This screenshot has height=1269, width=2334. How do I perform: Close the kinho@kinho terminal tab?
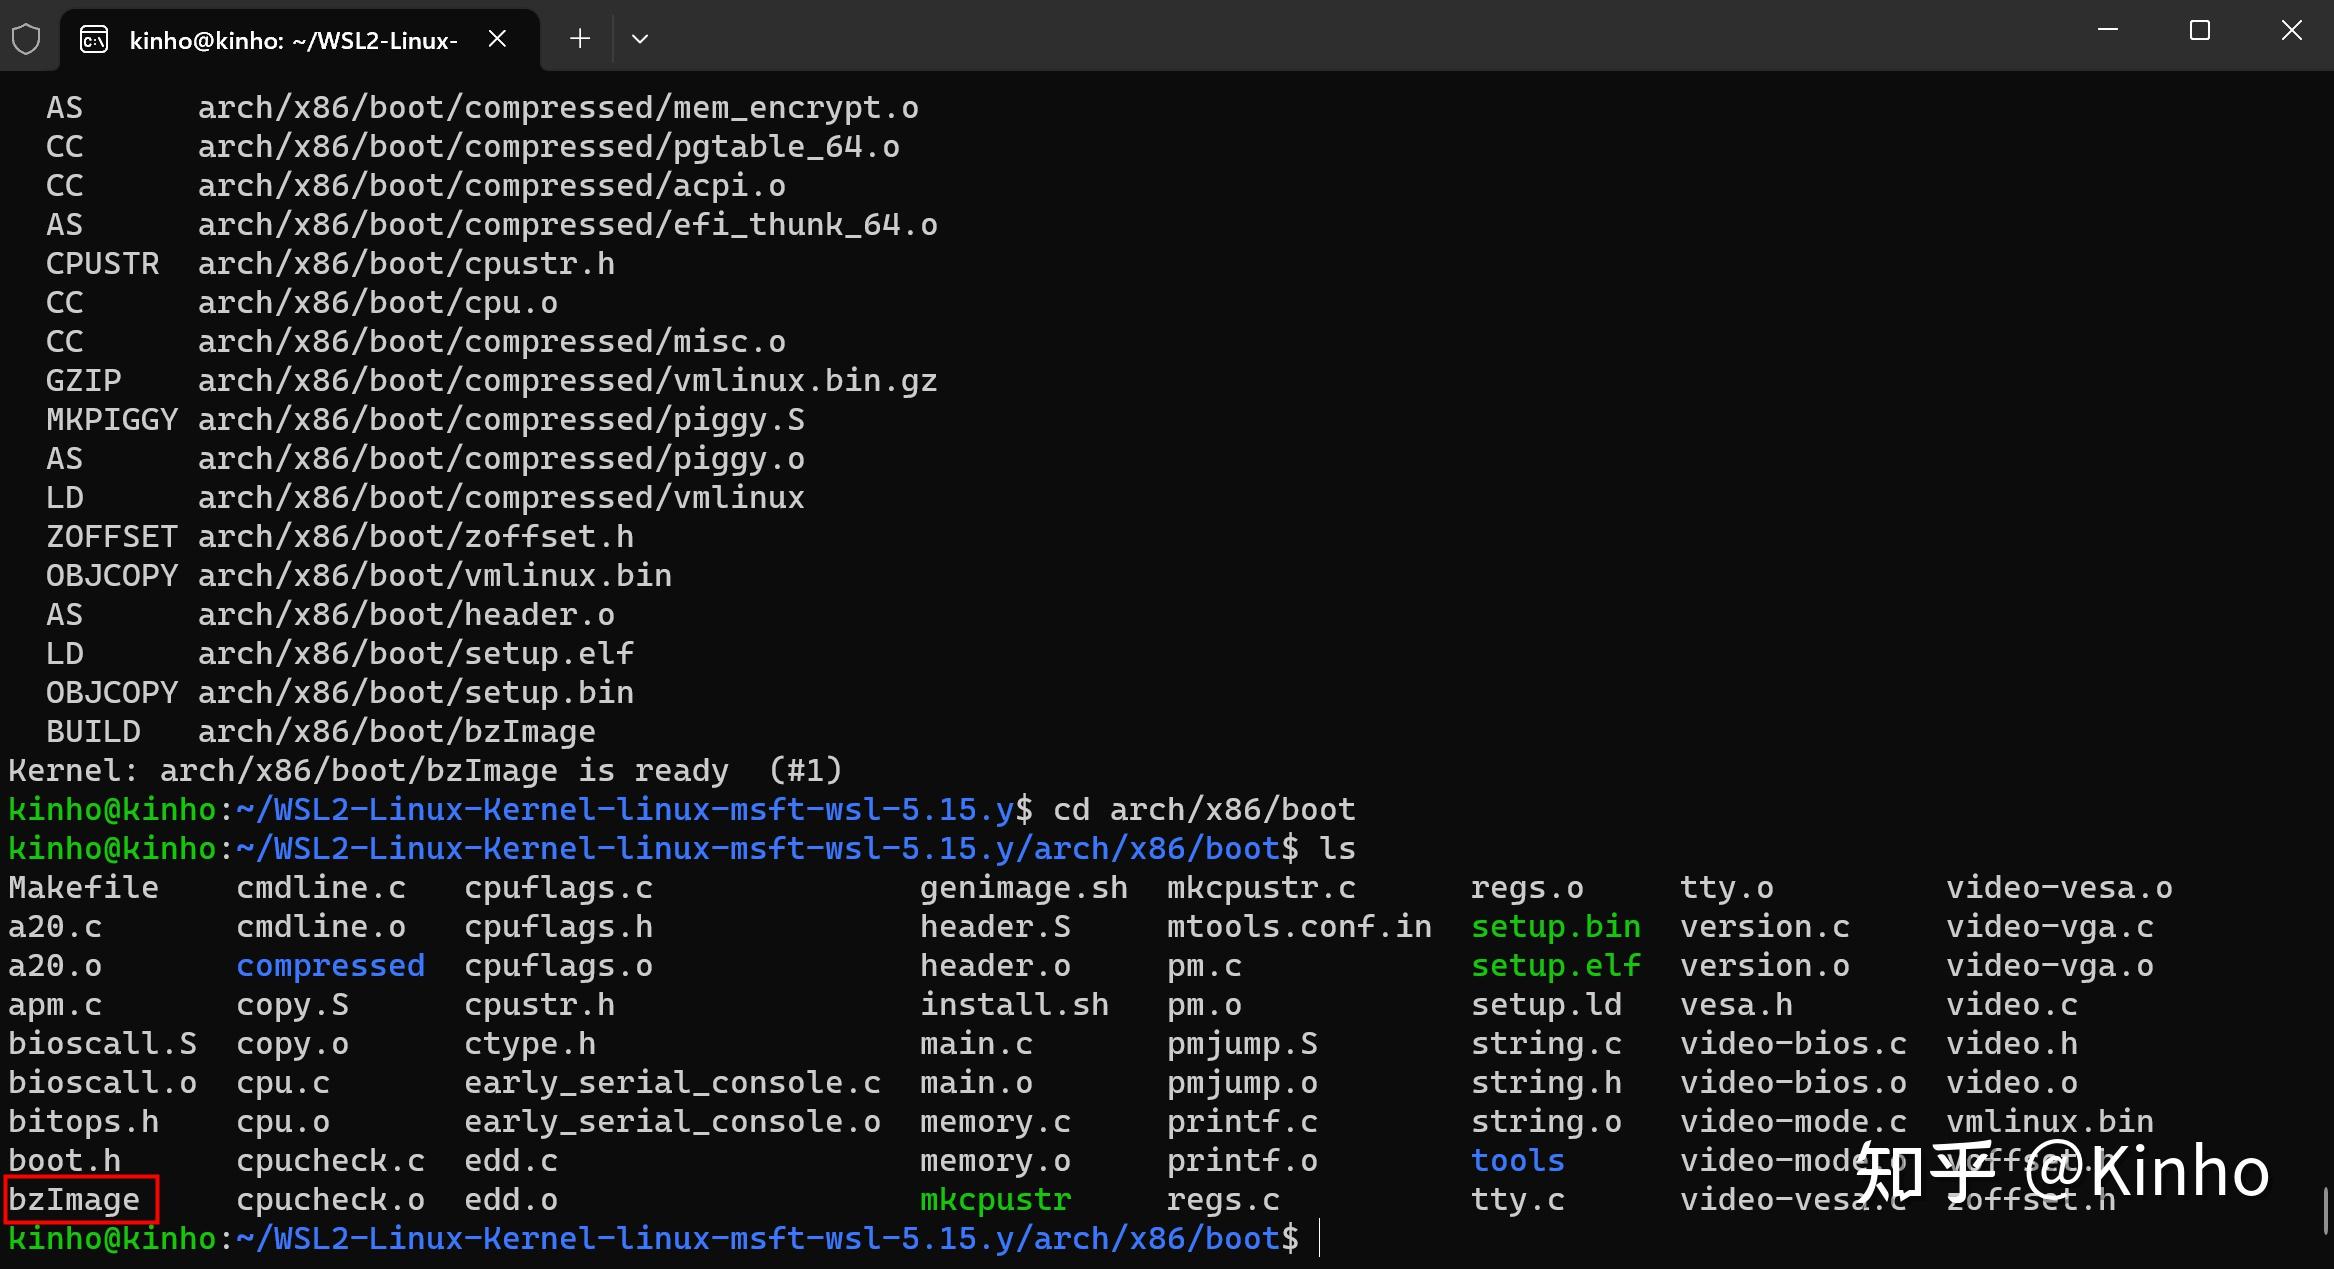pos(497,39)
